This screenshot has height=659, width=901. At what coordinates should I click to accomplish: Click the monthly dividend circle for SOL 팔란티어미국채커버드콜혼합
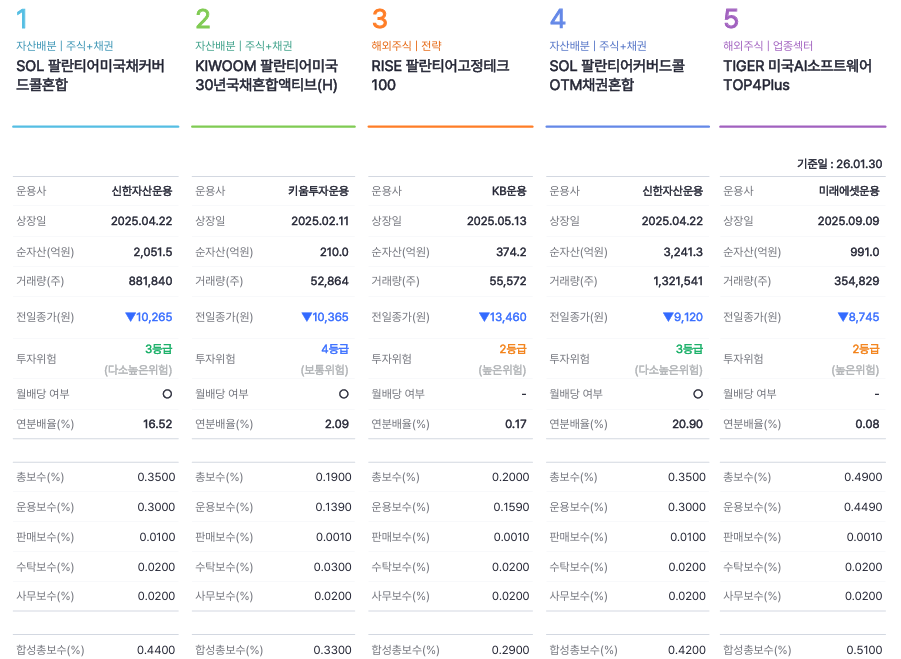(x=167, y=394)
